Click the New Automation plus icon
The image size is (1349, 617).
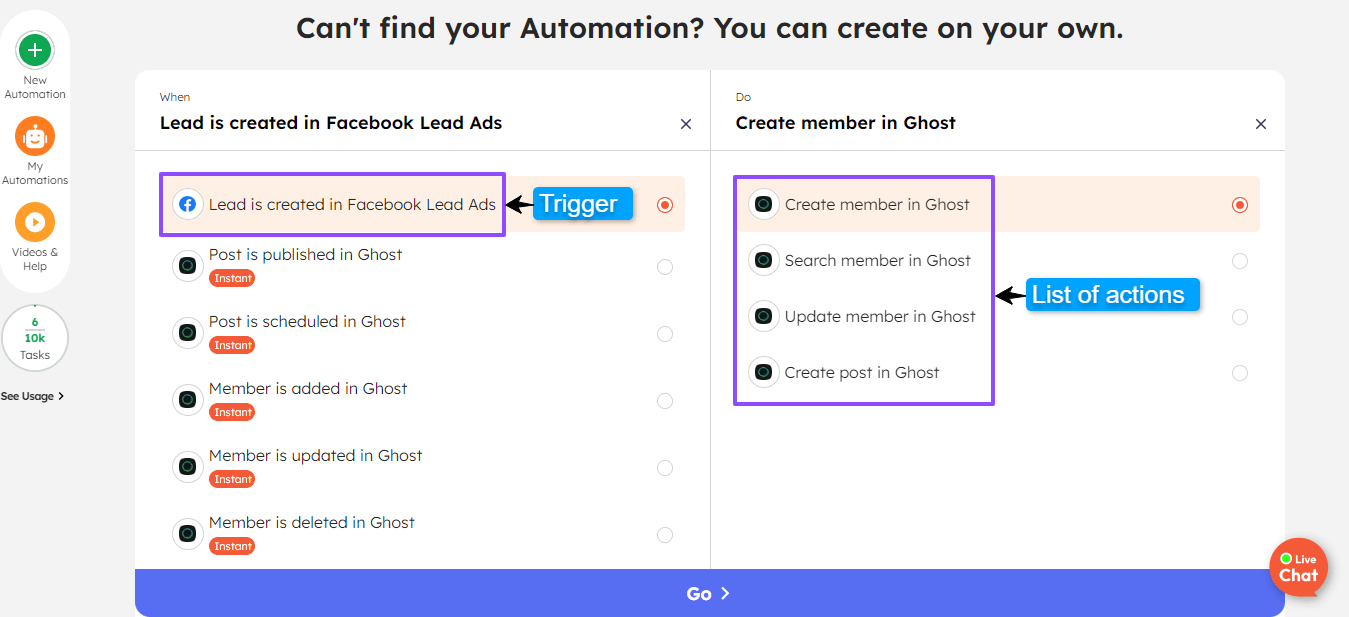[35, 49]
